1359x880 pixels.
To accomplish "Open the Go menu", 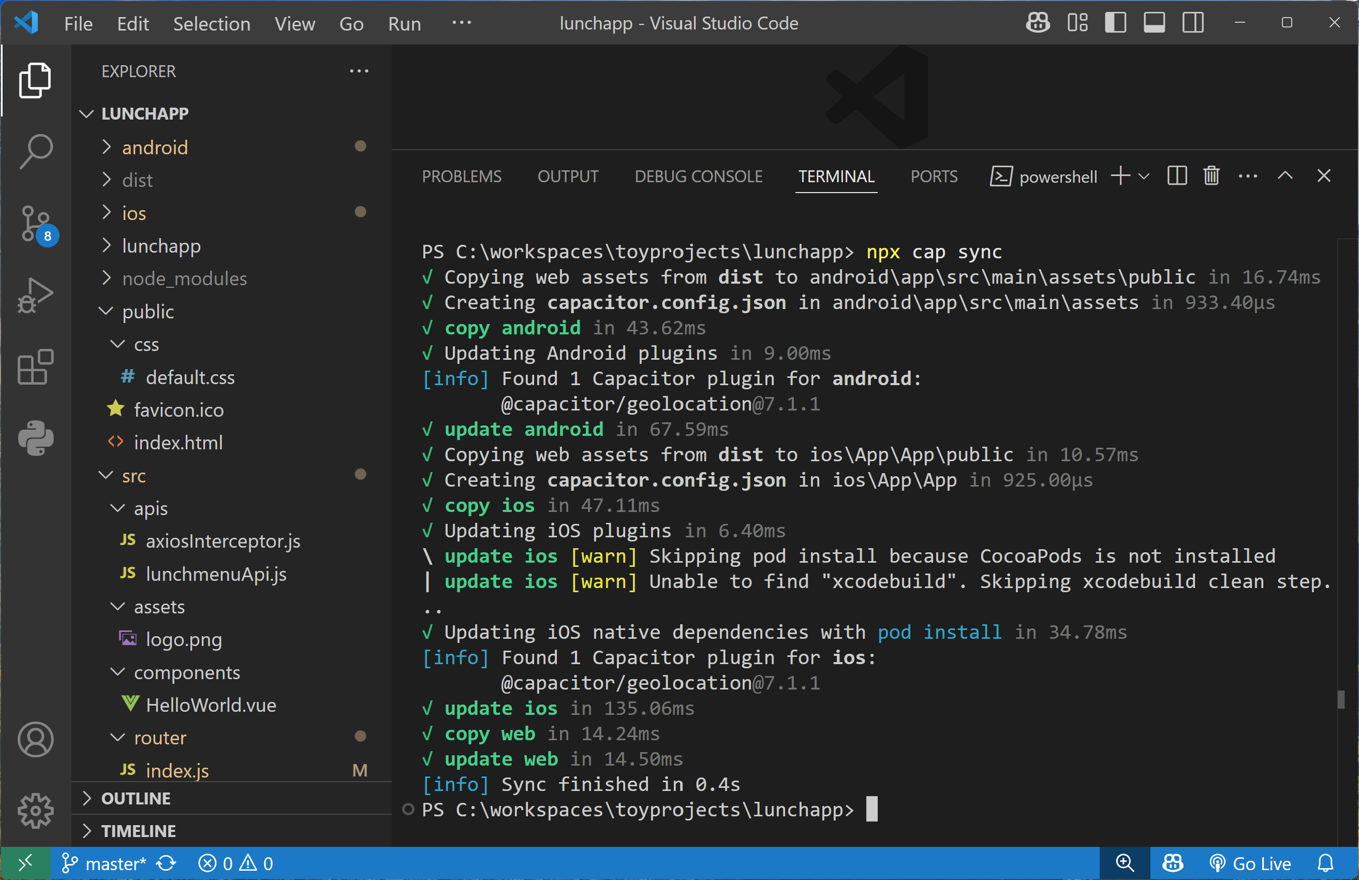I will [x=352, y=23].
